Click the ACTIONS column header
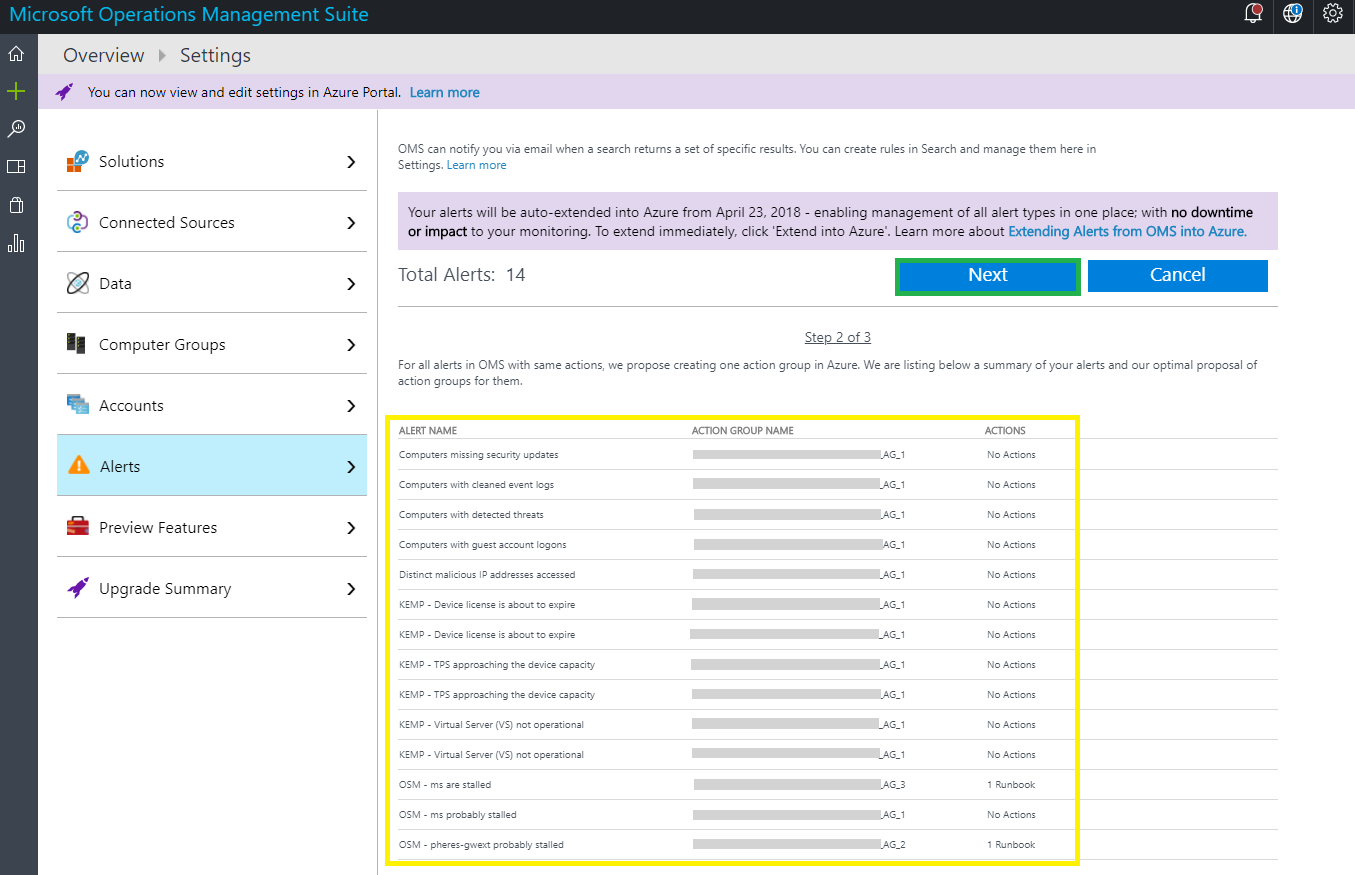Screen dimensions: 1355x875 1005,431
